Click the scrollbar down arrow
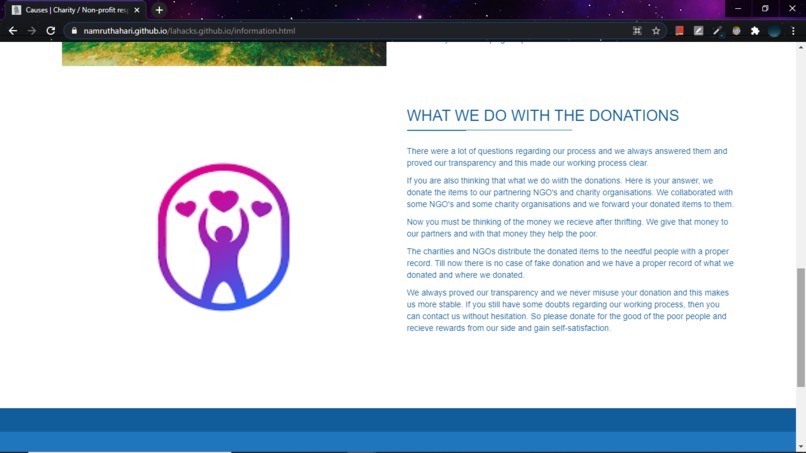 point(801,447)
